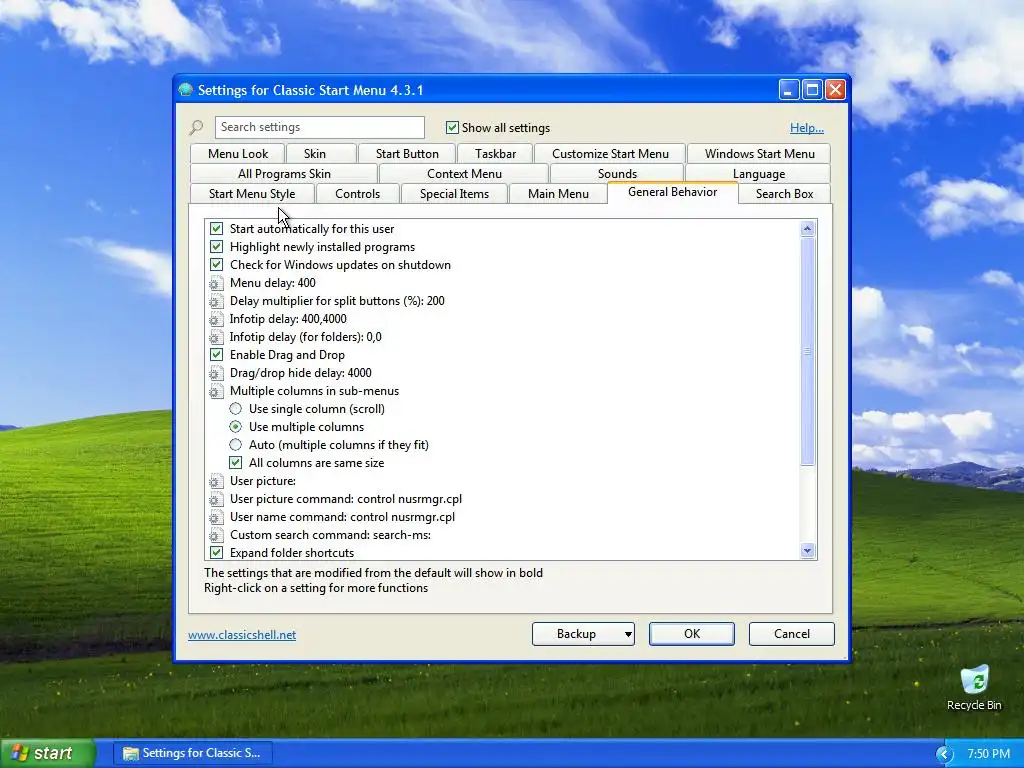Select the Menu delay: 400 setting
1024x768 pixels.
(272, 283)
